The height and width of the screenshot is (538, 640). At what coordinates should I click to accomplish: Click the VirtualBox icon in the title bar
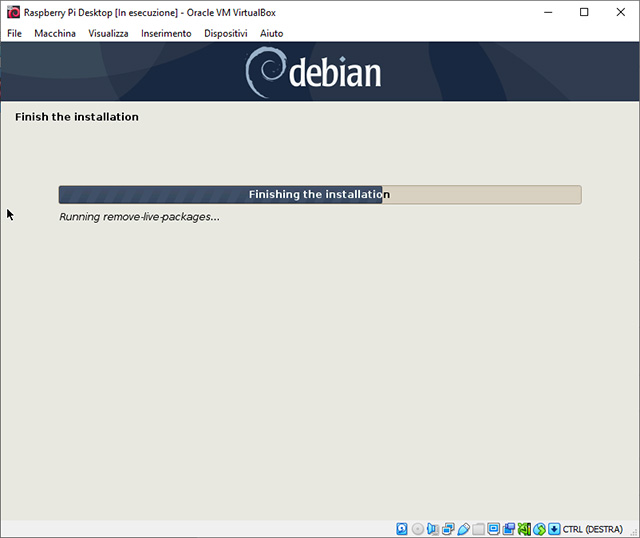click(13, 12)
